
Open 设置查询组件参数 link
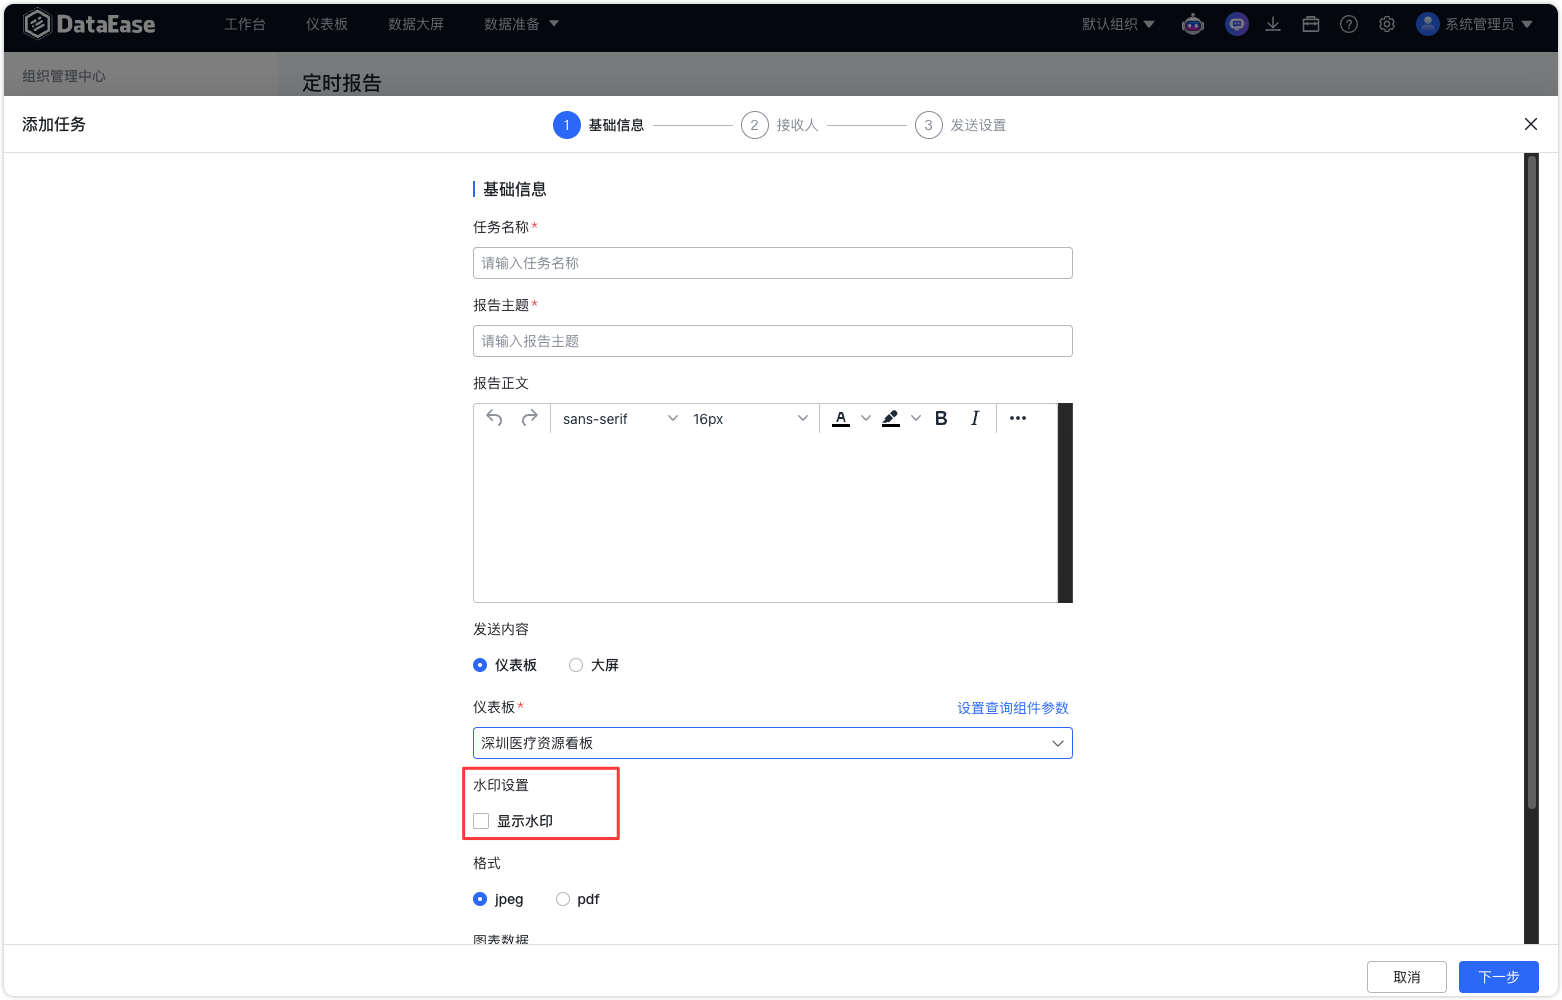(x=1013, y=708)
